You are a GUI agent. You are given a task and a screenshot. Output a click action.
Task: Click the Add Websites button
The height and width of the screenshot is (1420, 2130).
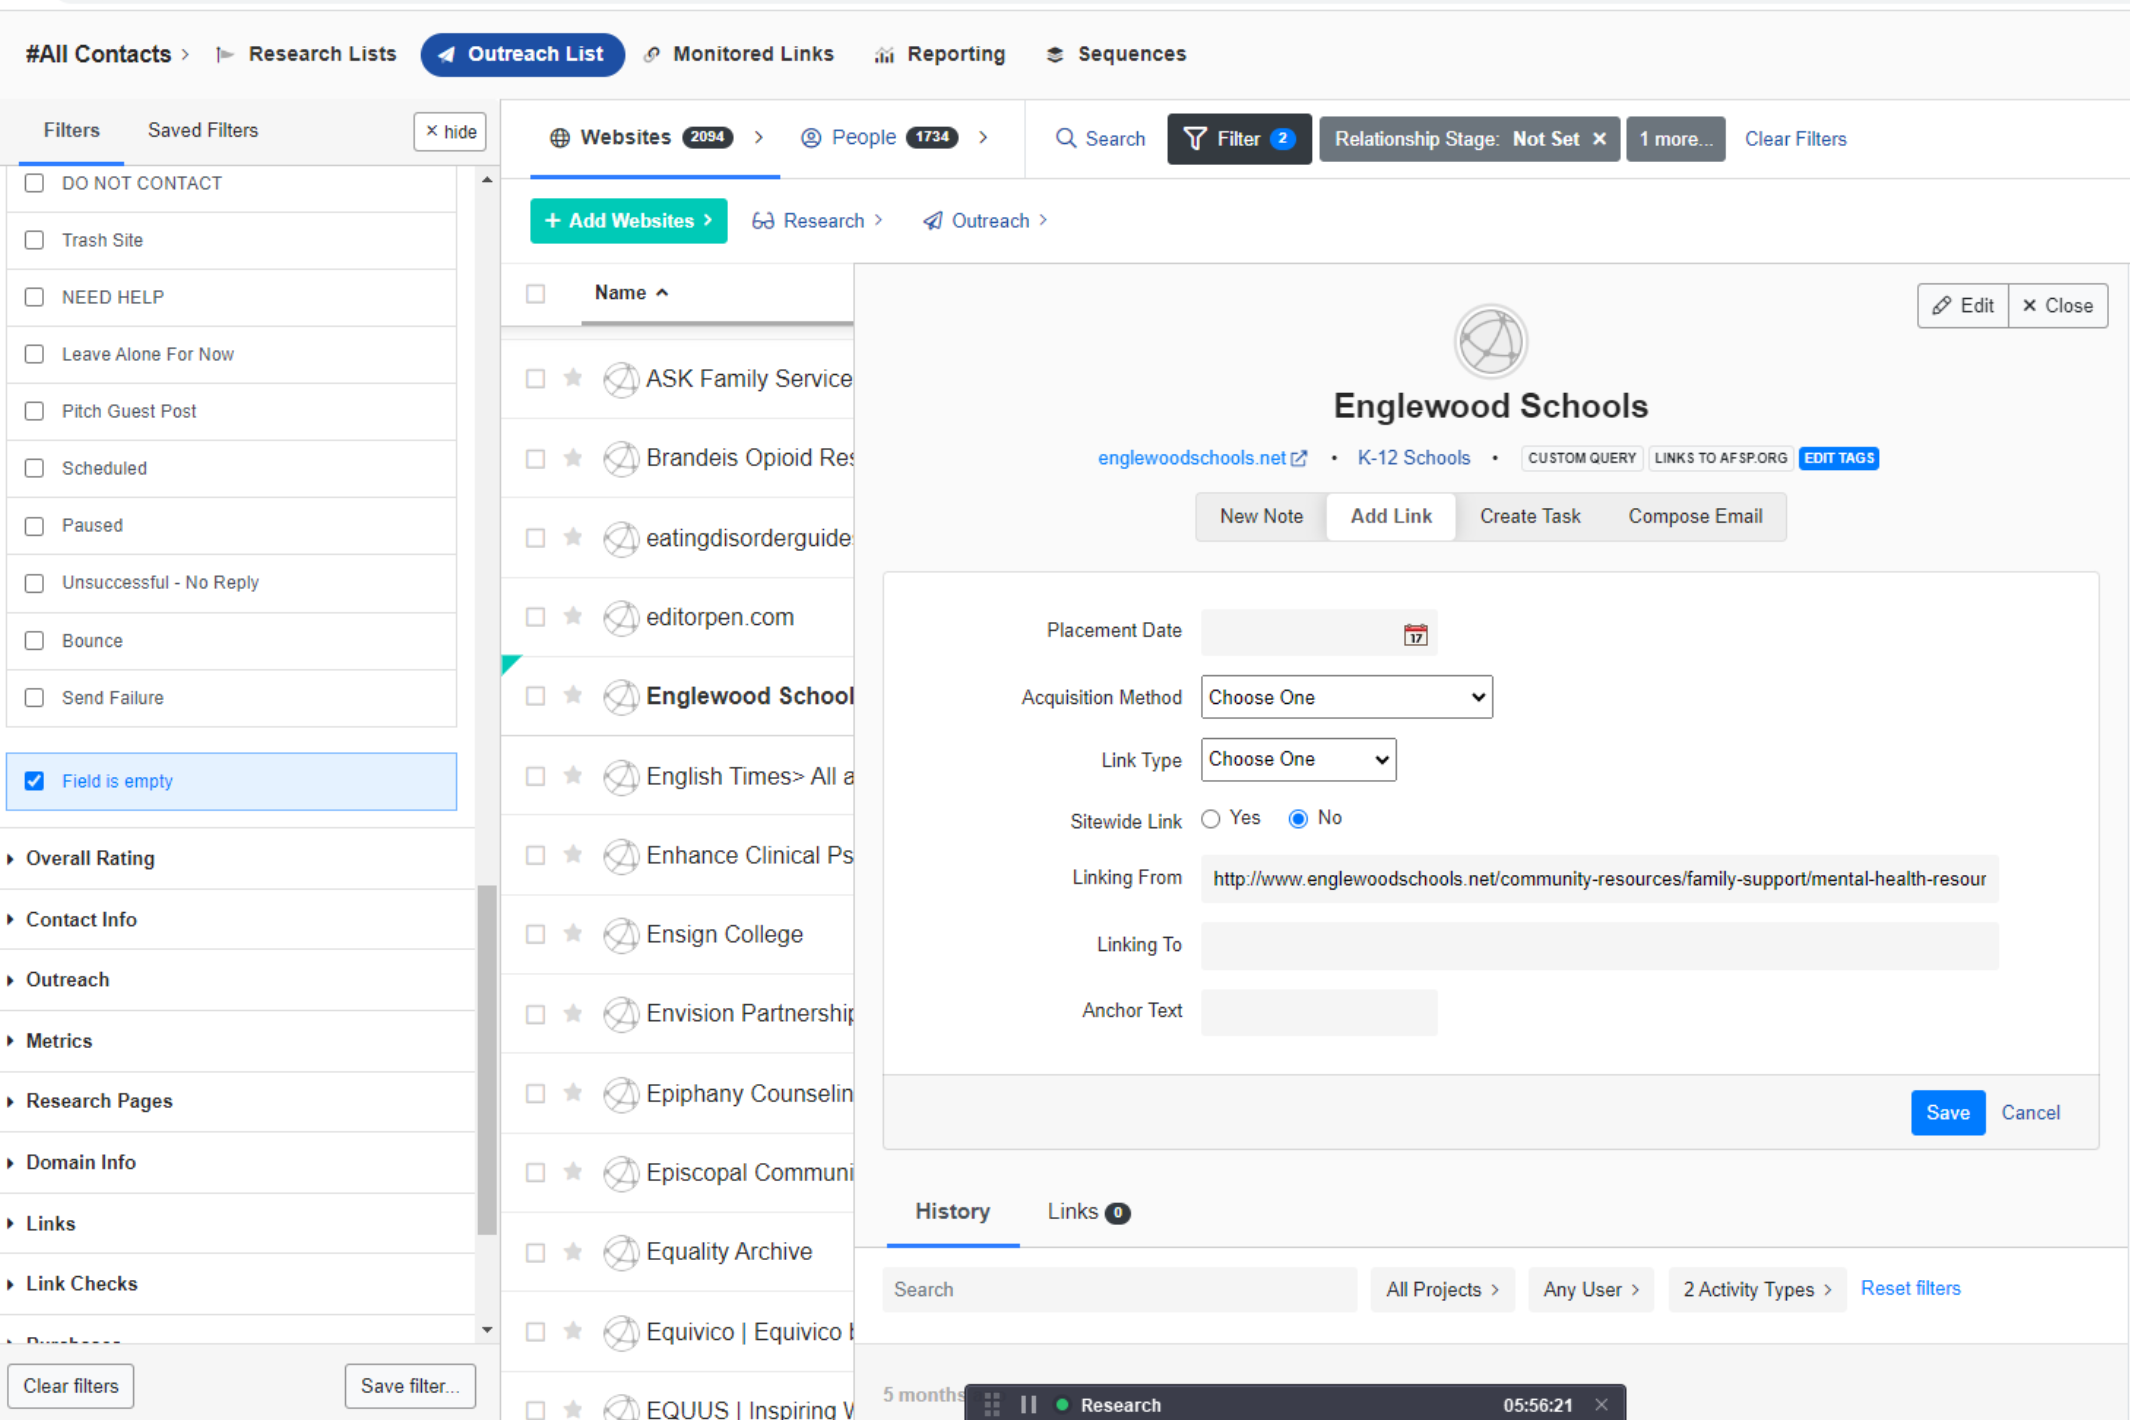[628, 220]
